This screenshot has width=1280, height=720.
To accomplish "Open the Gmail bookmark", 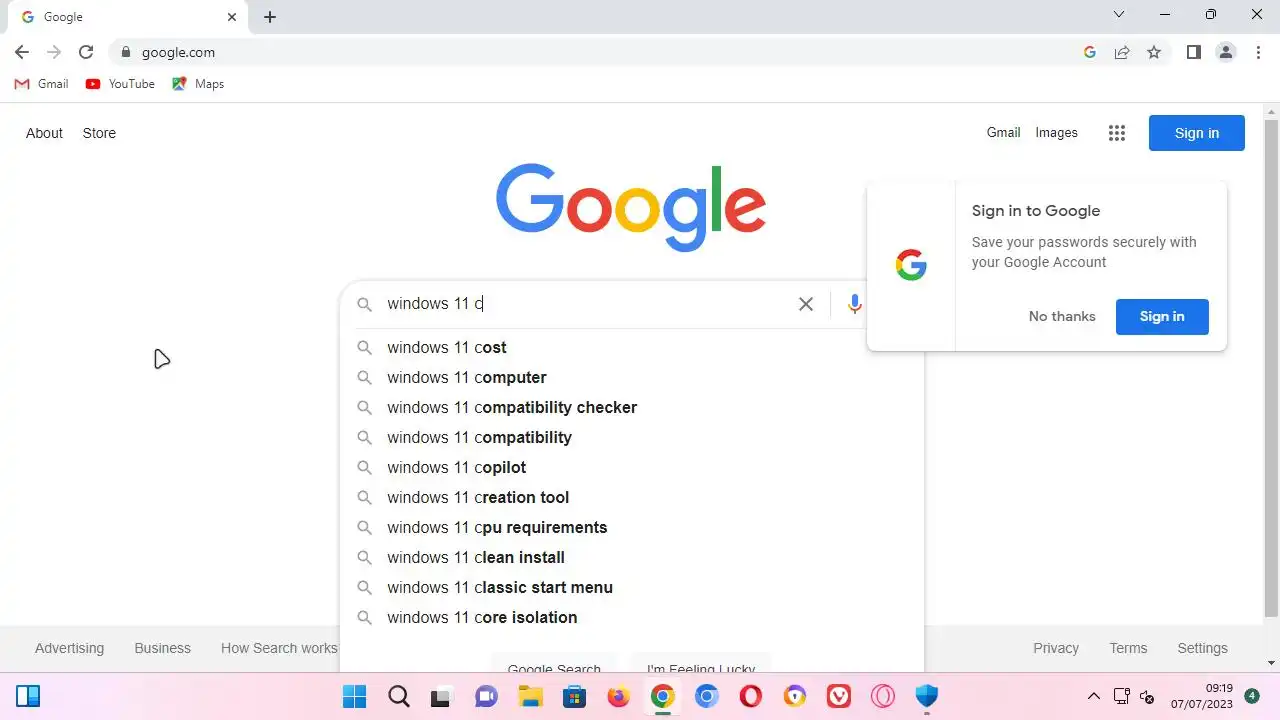I will pyautogui.click(x=42, y=84).
